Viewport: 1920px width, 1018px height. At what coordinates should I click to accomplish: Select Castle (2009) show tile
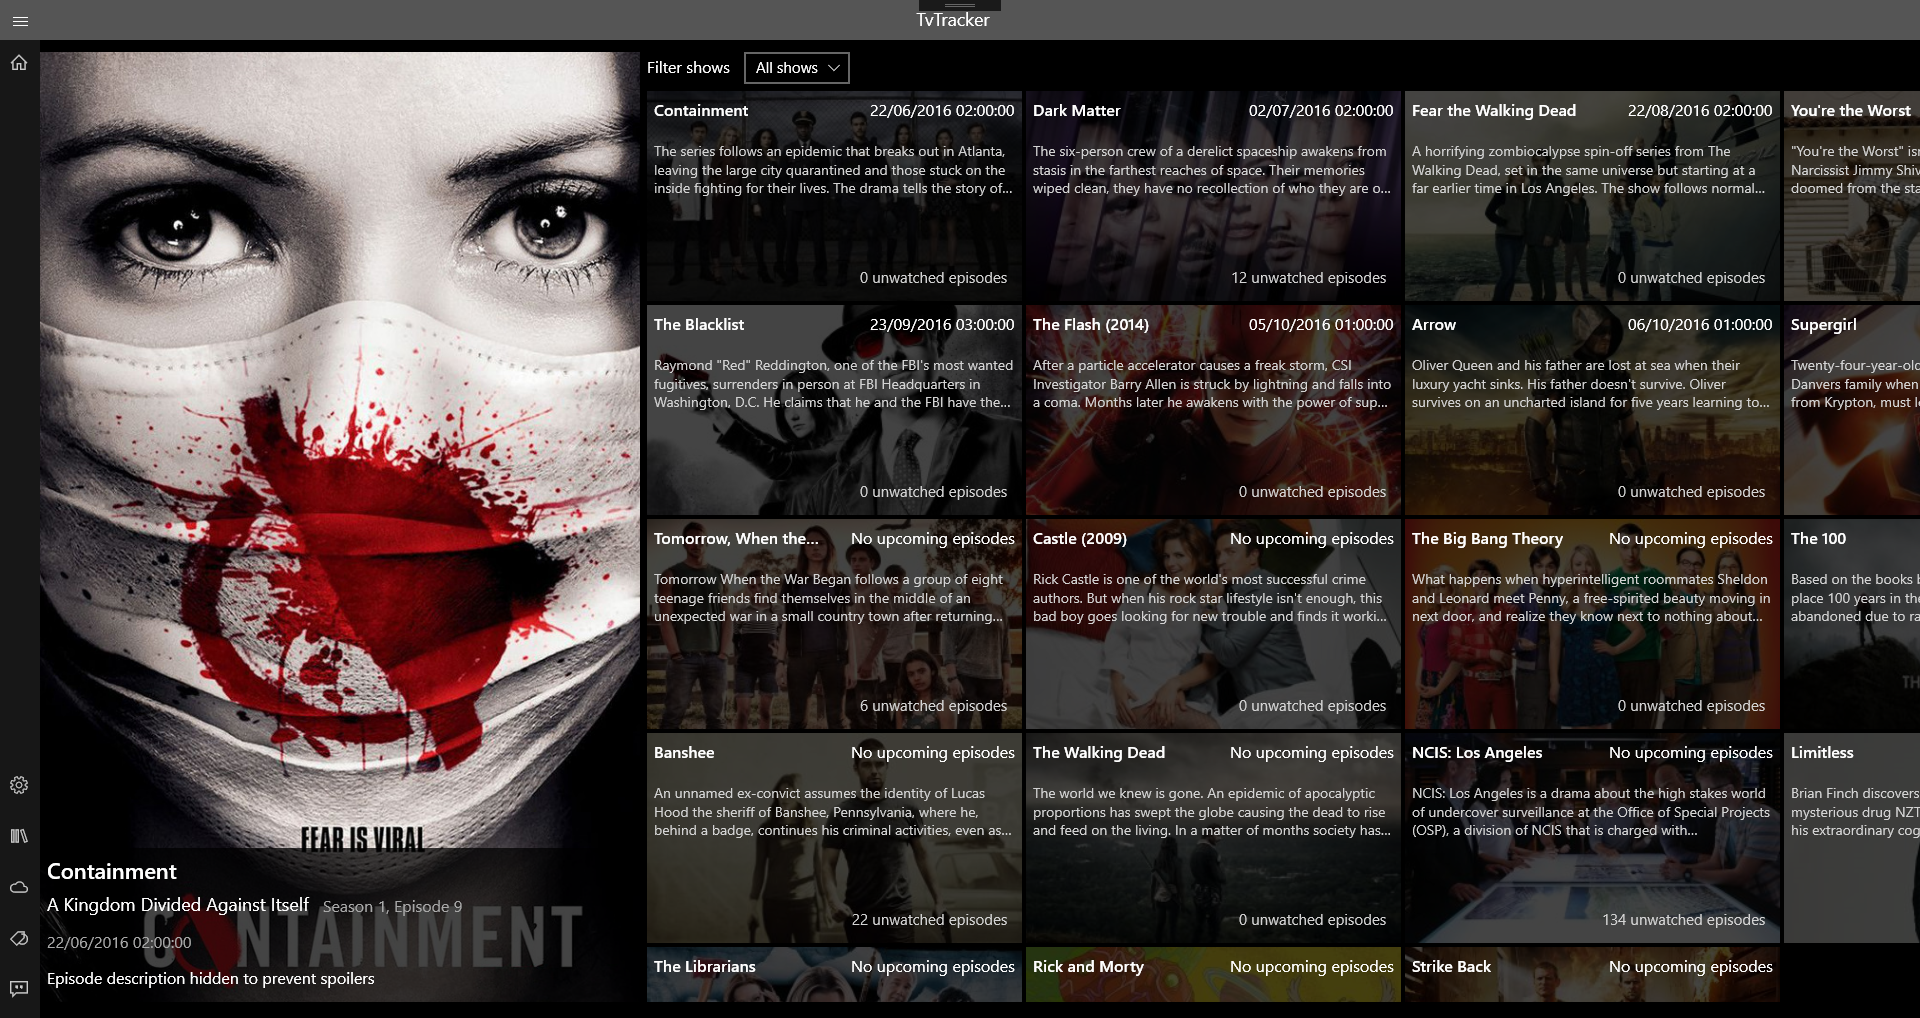1213,624
